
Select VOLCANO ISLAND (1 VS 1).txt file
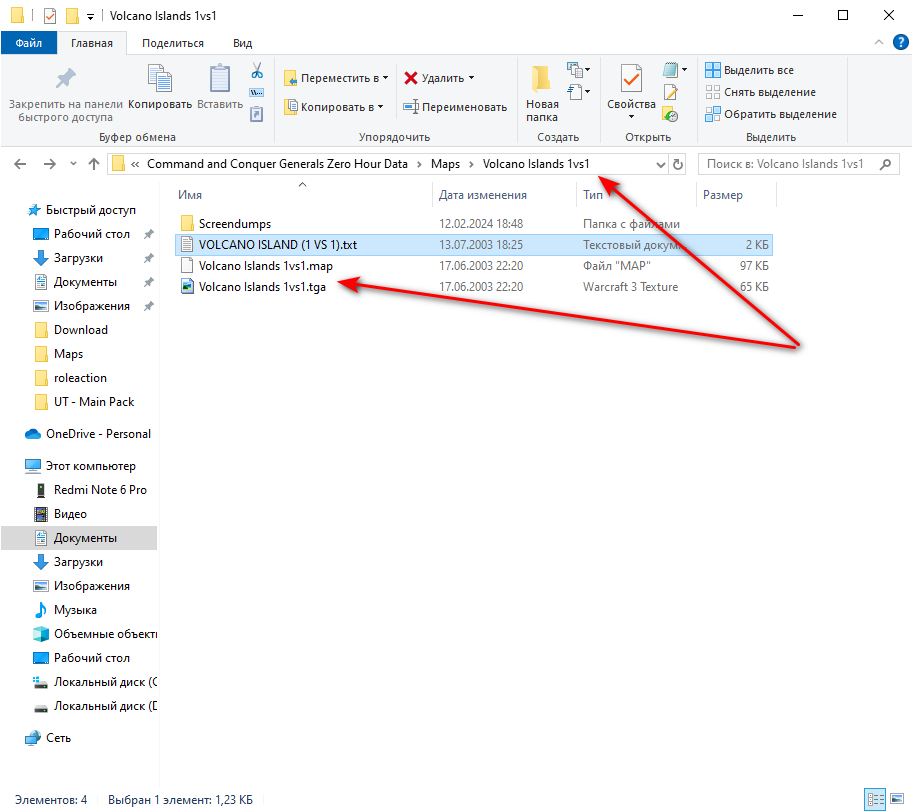coord(474,245)
